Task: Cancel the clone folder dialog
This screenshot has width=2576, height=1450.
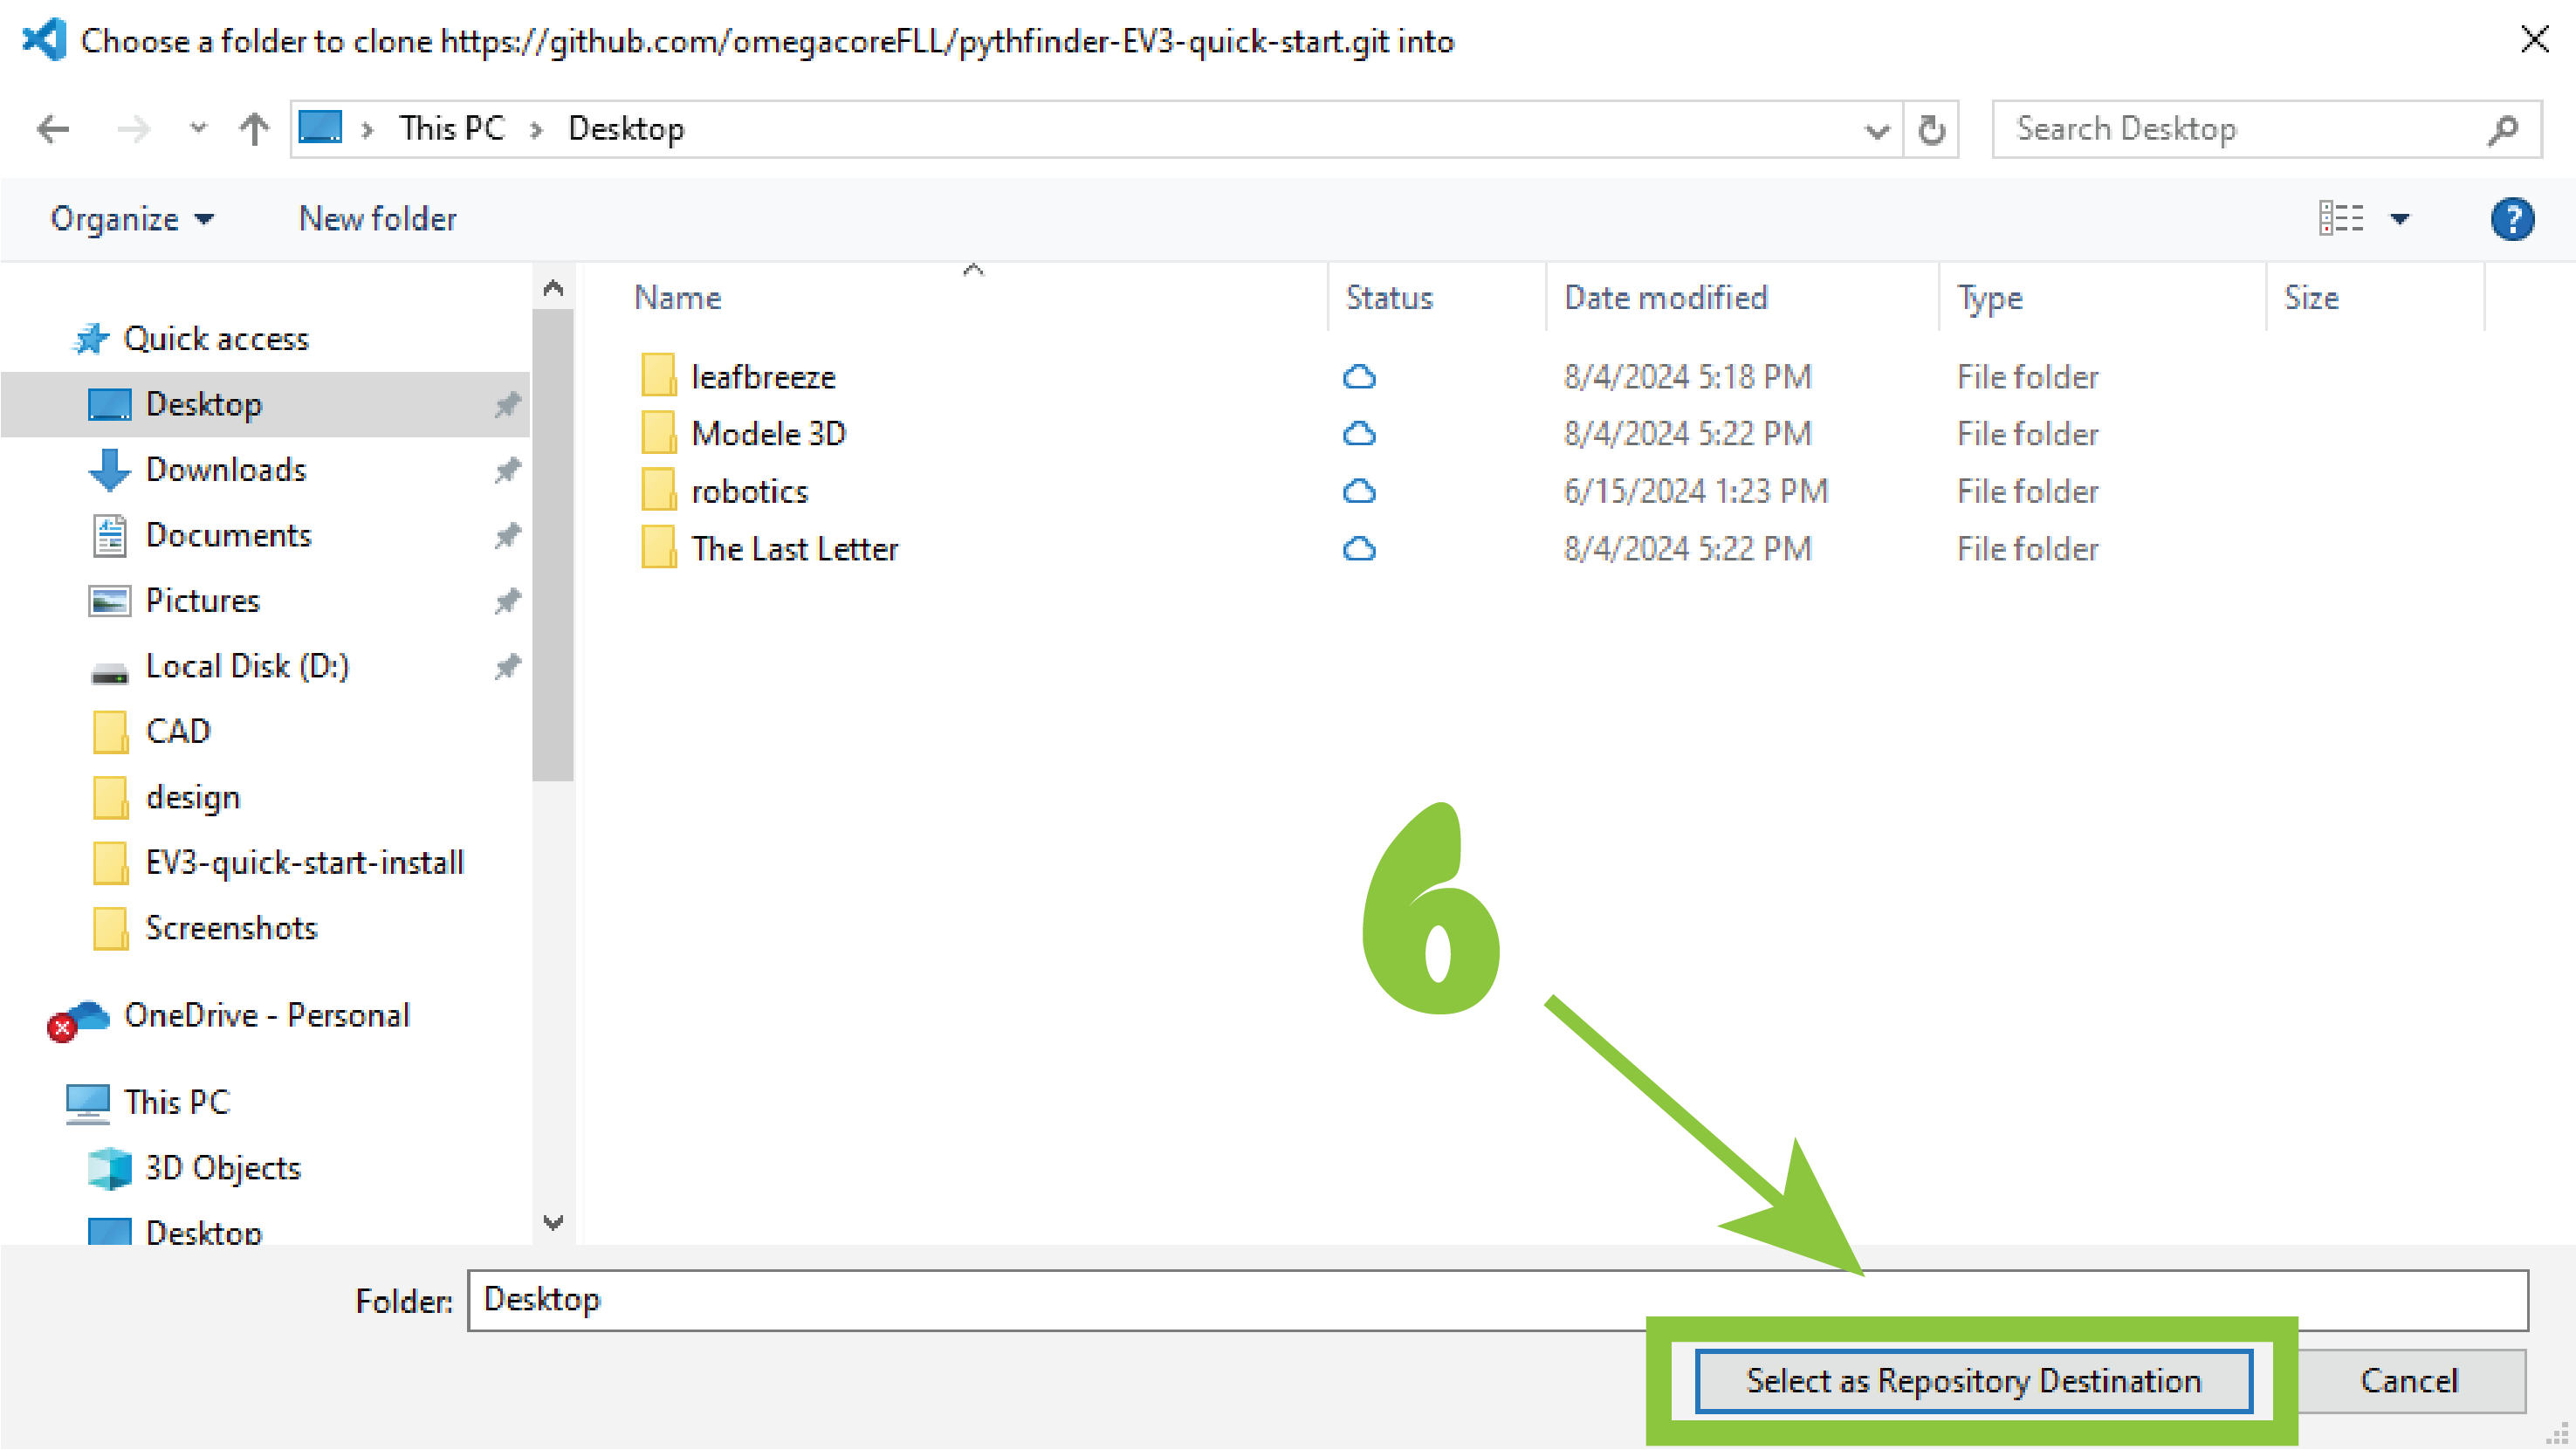Action: (2409, 1381)
